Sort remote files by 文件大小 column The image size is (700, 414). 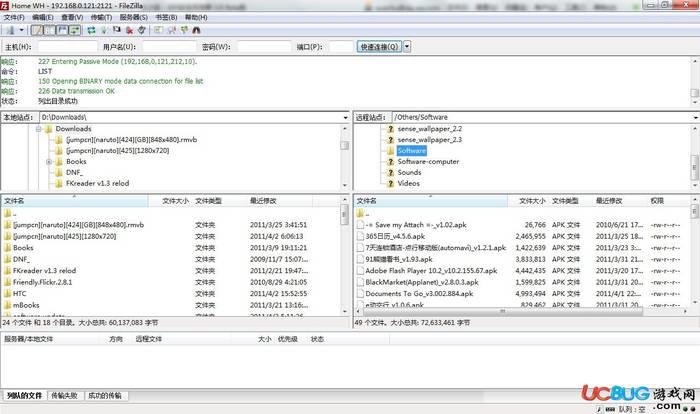point(528,201)
